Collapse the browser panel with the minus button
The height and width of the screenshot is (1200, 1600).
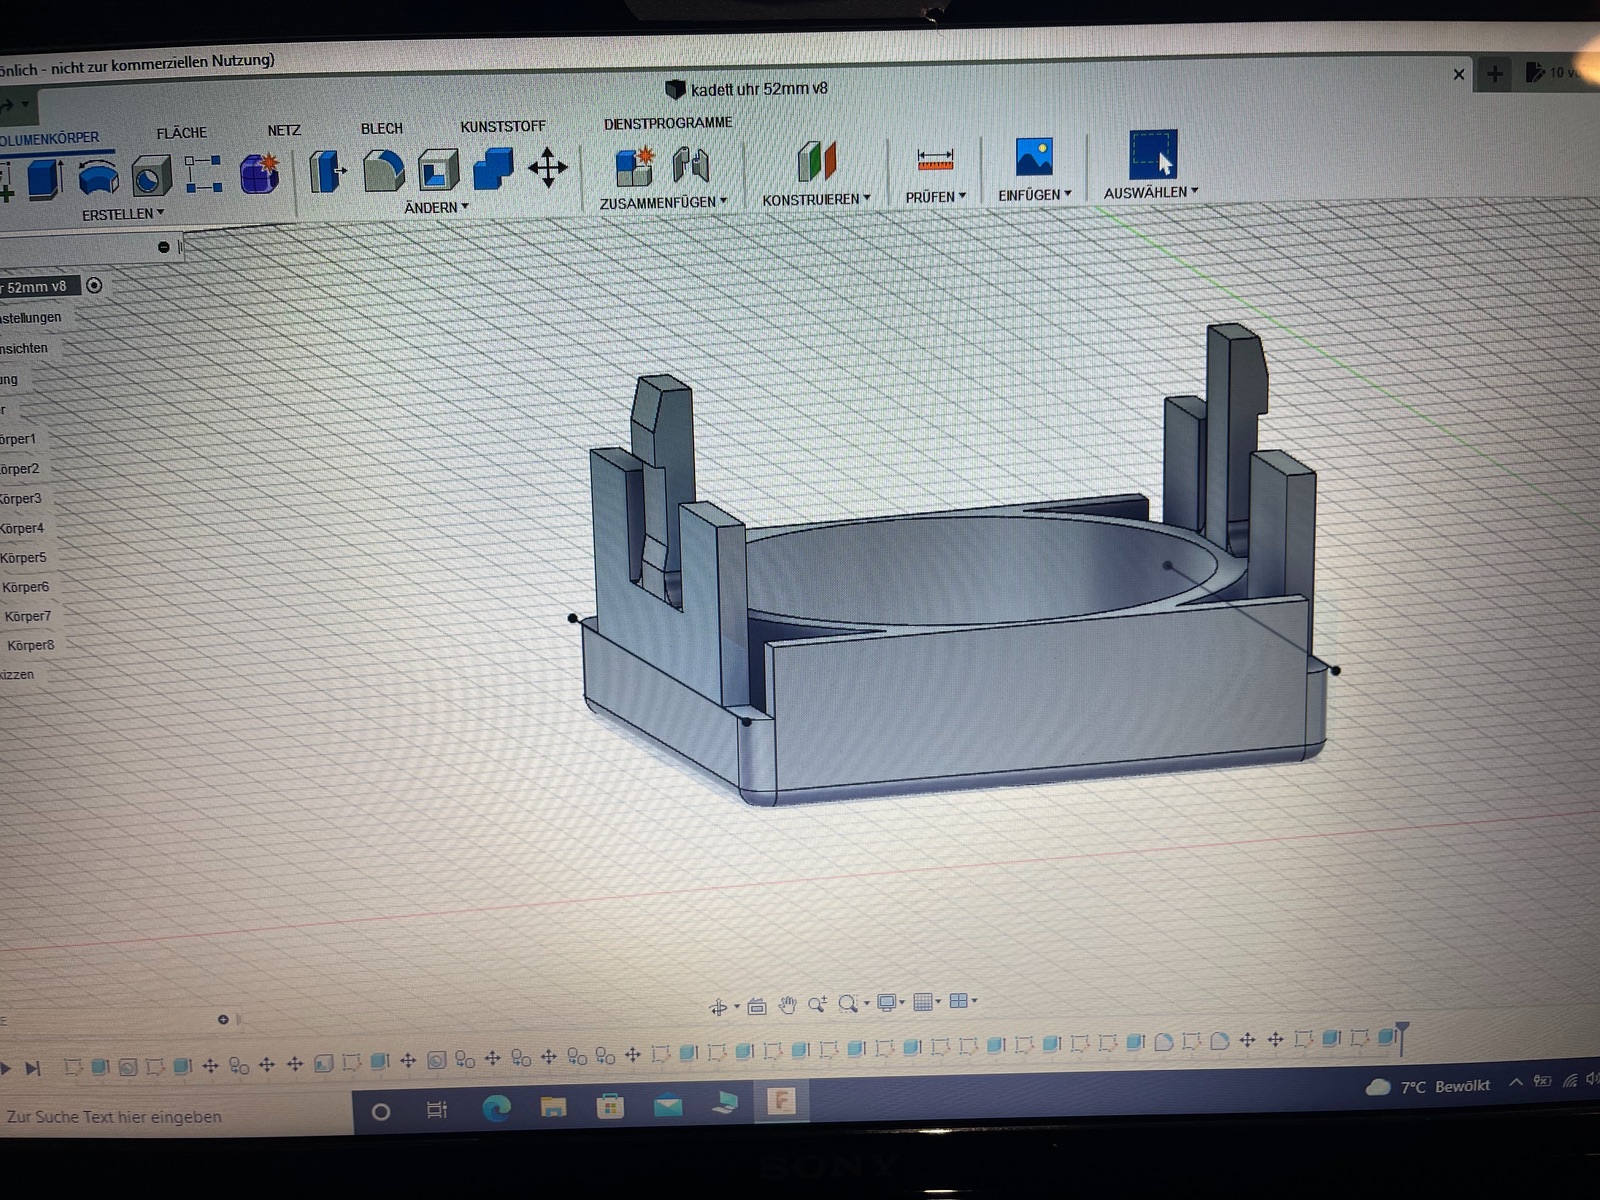[163, 247]
